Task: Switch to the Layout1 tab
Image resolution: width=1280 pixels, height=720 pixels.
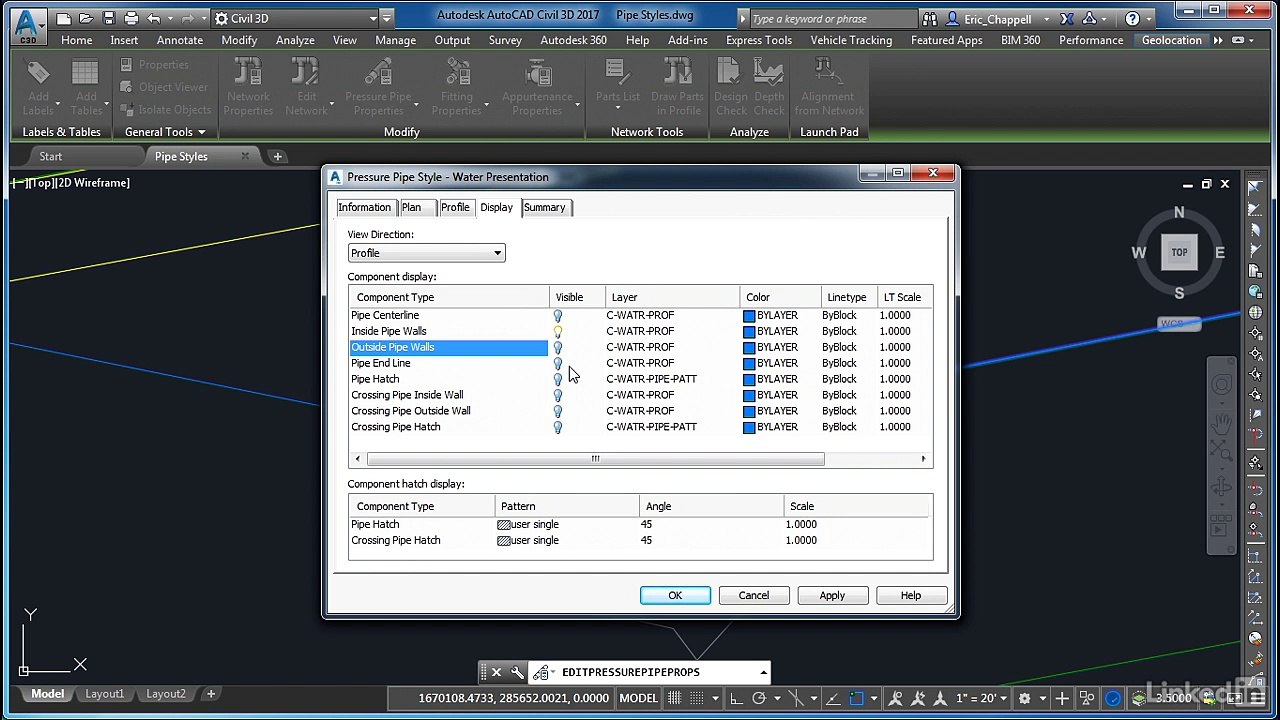Action: click(105, 694)
